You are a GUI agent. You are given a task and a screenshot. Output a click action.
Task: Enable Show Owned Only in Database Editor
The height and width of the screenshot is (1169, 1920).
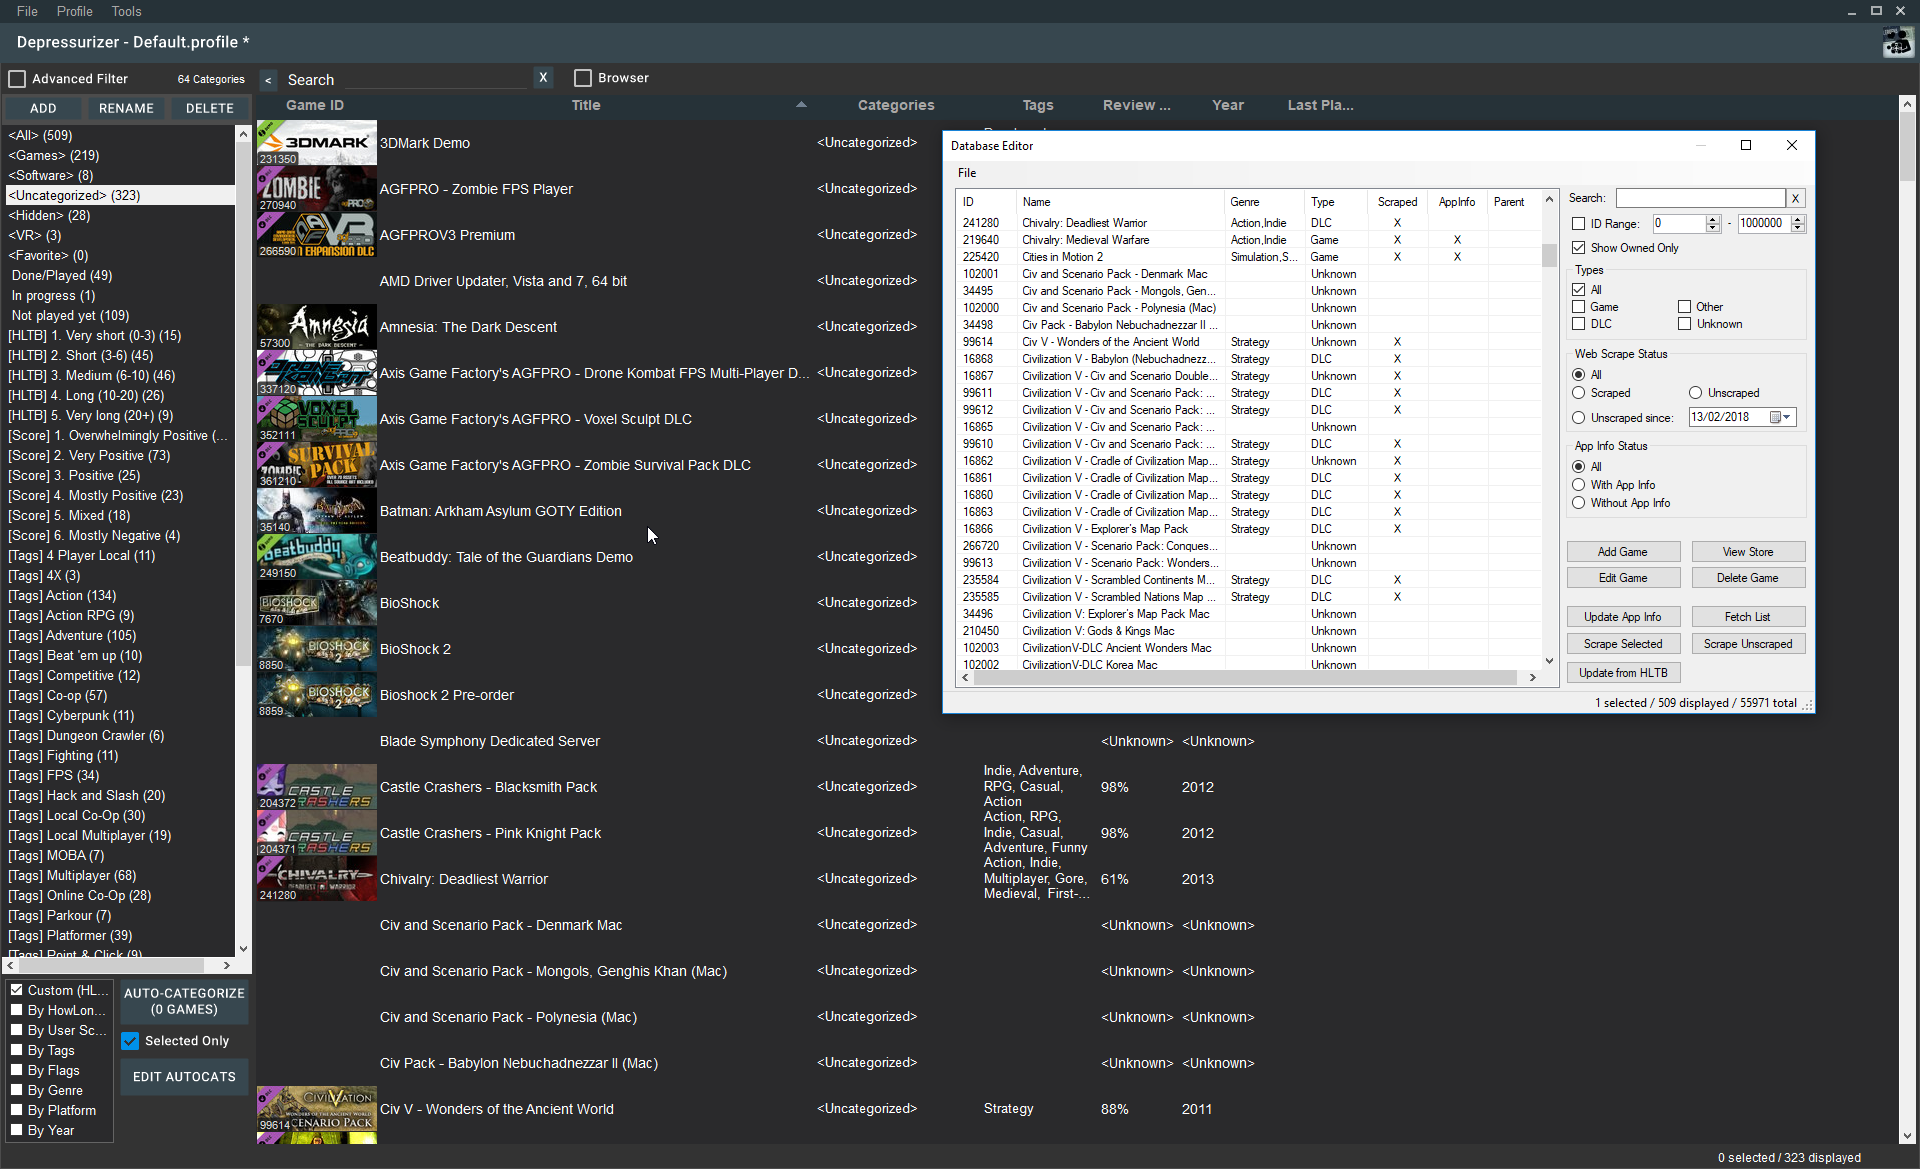[1578, 247]
